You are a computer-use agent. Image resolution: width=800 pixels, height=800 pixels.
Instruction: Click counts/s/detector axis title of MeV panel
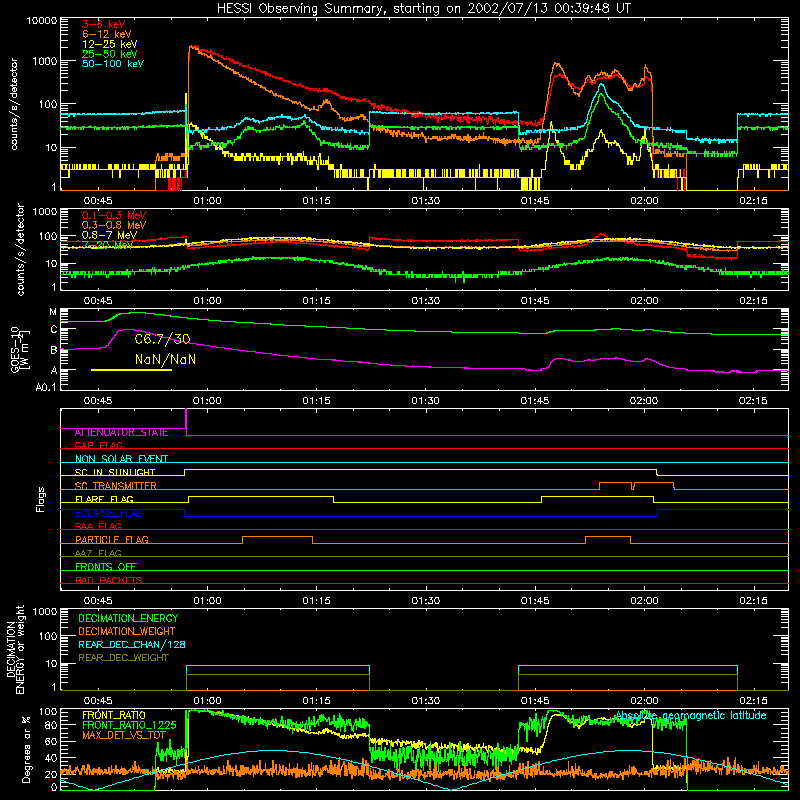point(20,250)
